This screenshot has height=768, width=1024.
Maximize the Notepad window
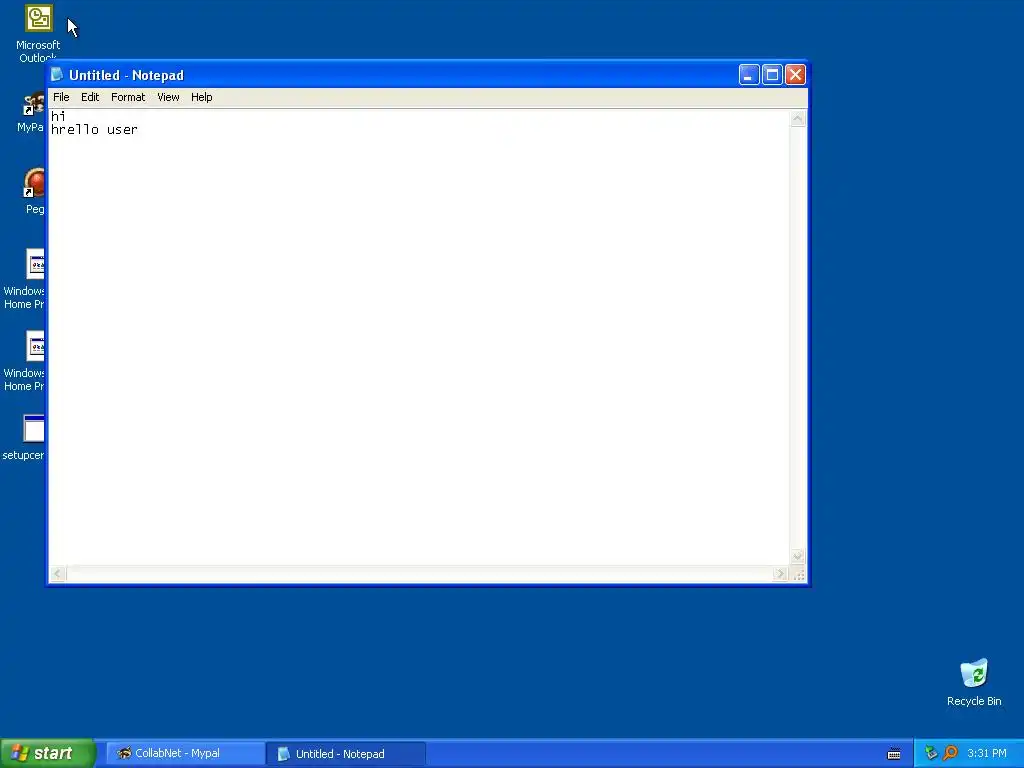coord(772,74)
